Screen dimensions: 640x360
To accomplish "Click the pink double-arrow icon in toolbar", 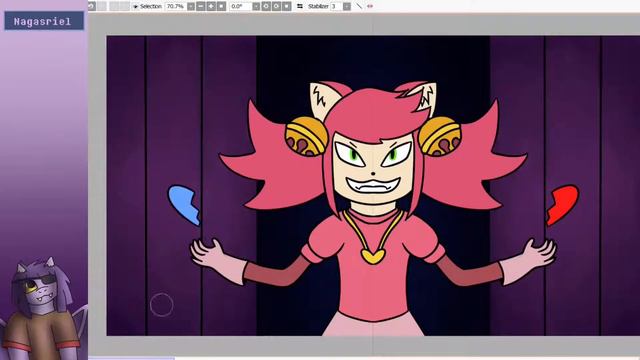I will (x=370, y=6).
